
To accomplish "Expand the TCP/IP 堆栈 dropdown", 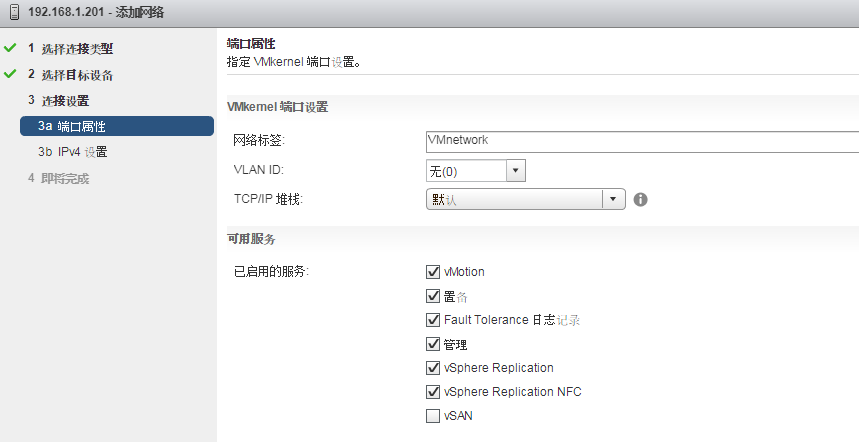I will coord(614,199).
